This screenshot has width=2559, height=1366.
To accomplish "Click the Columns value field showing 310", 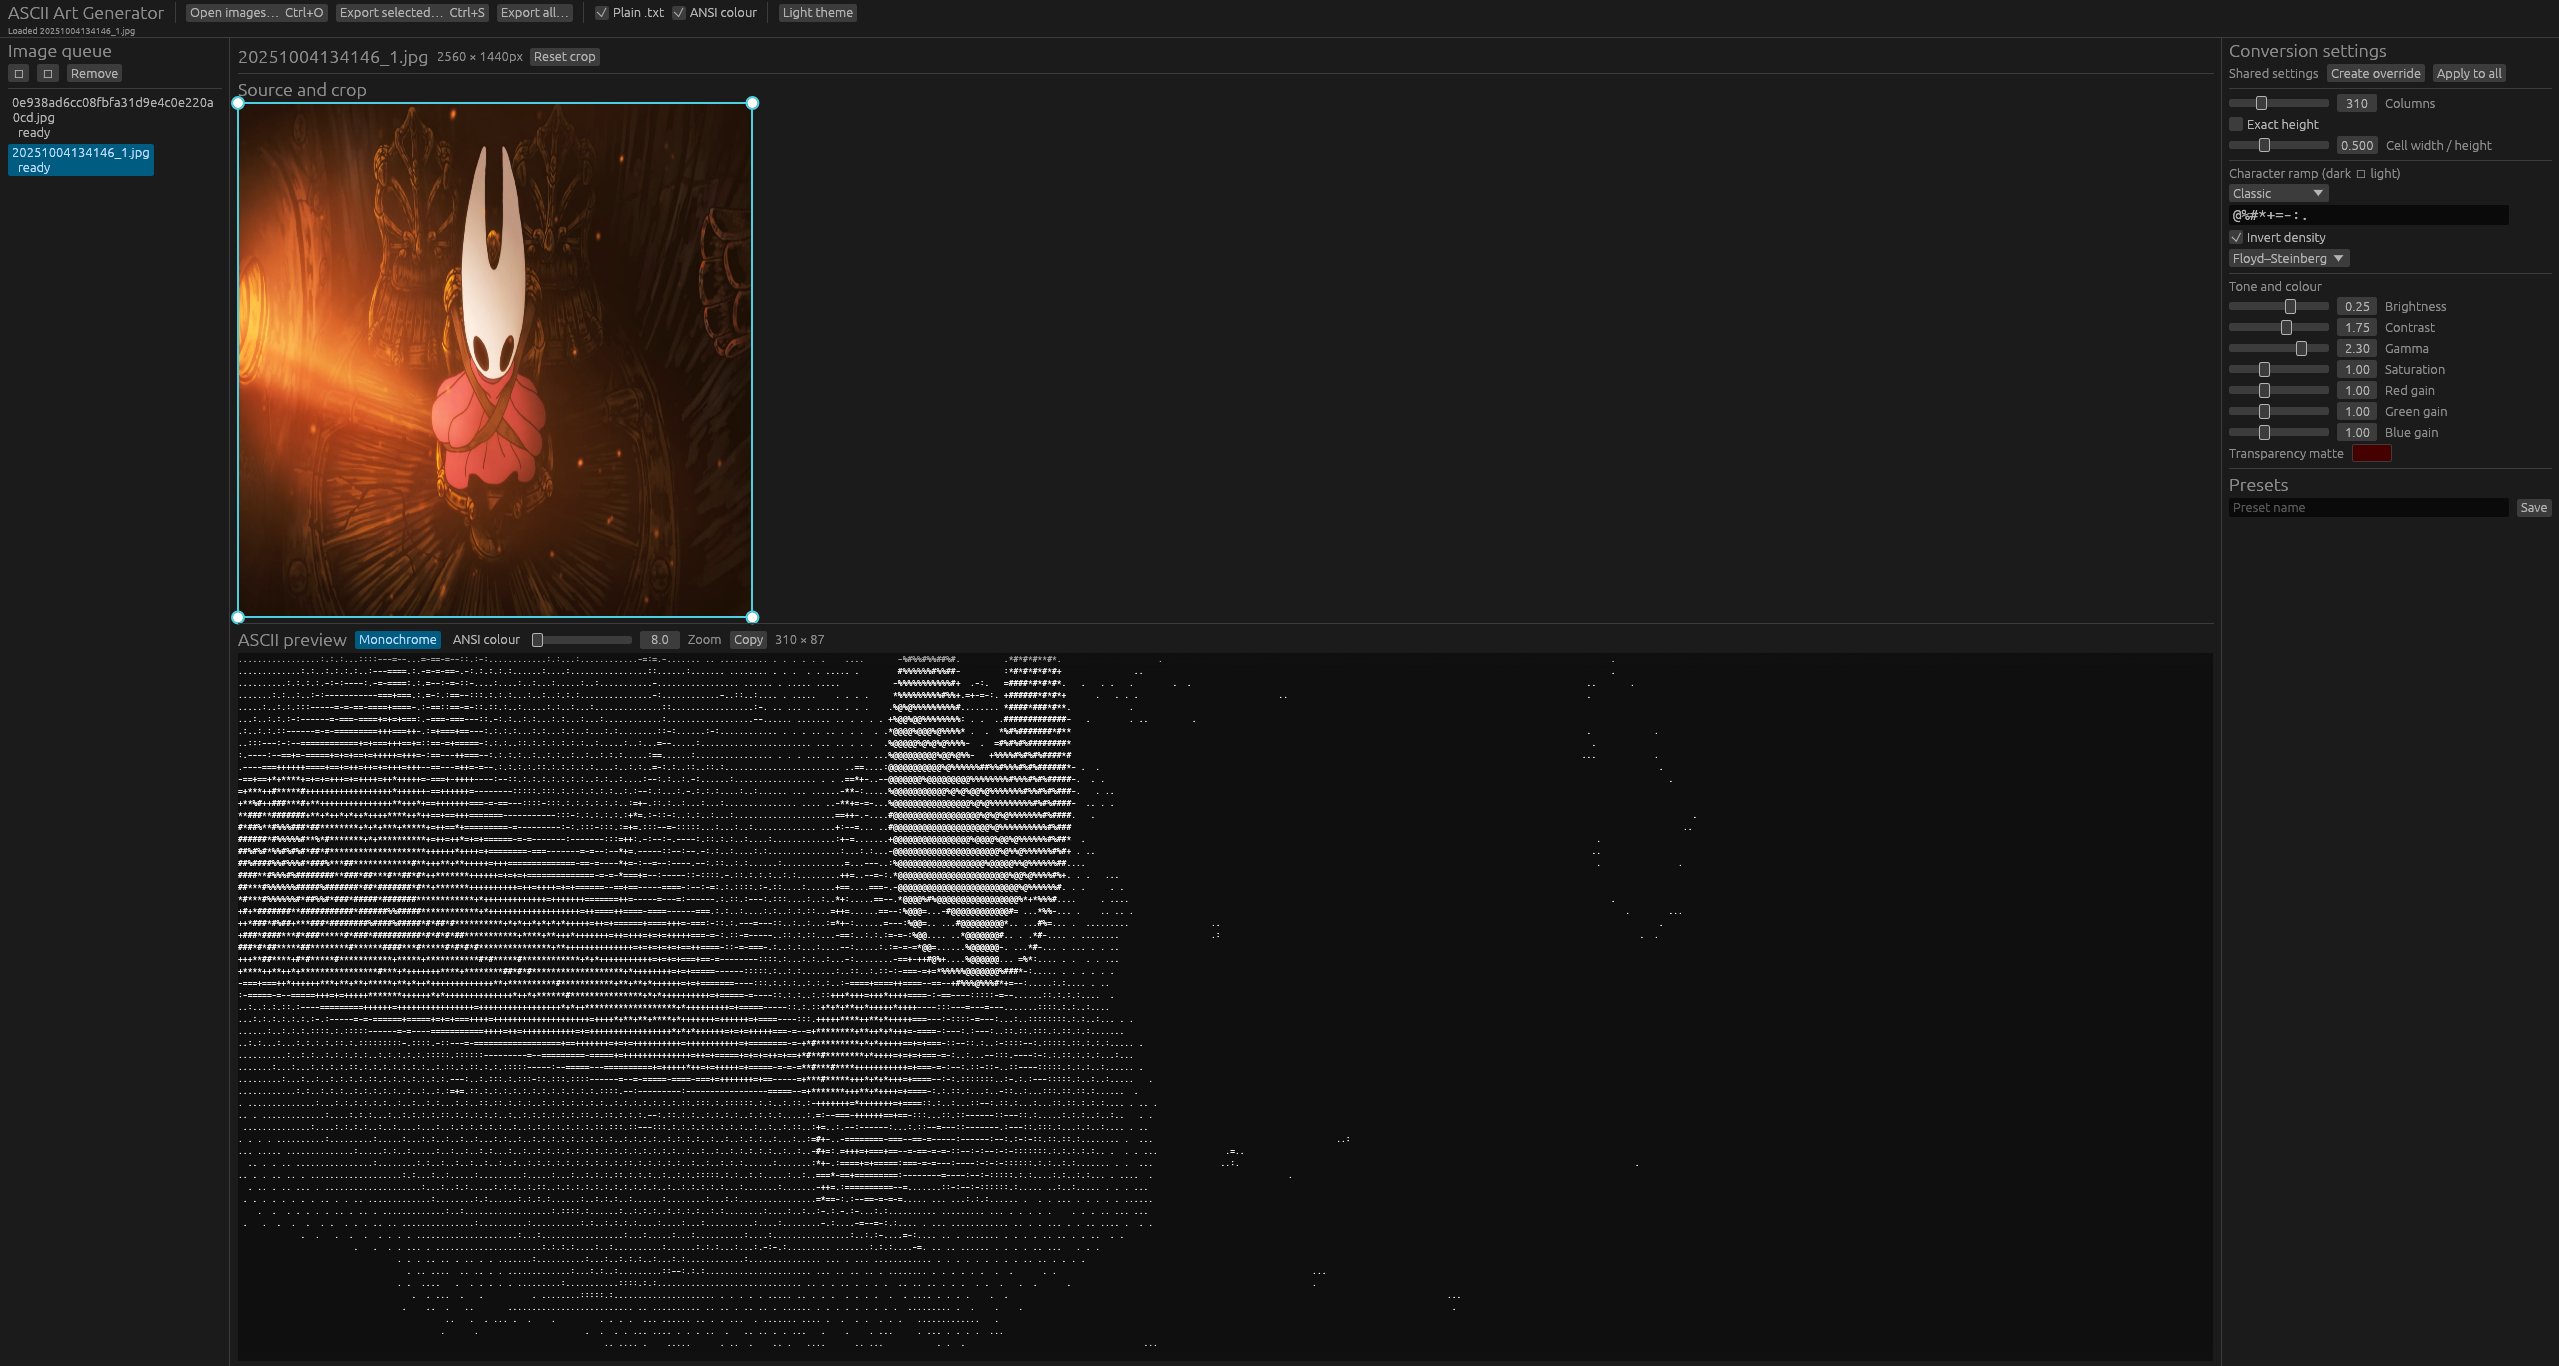I will click(x=2356, y=103).
